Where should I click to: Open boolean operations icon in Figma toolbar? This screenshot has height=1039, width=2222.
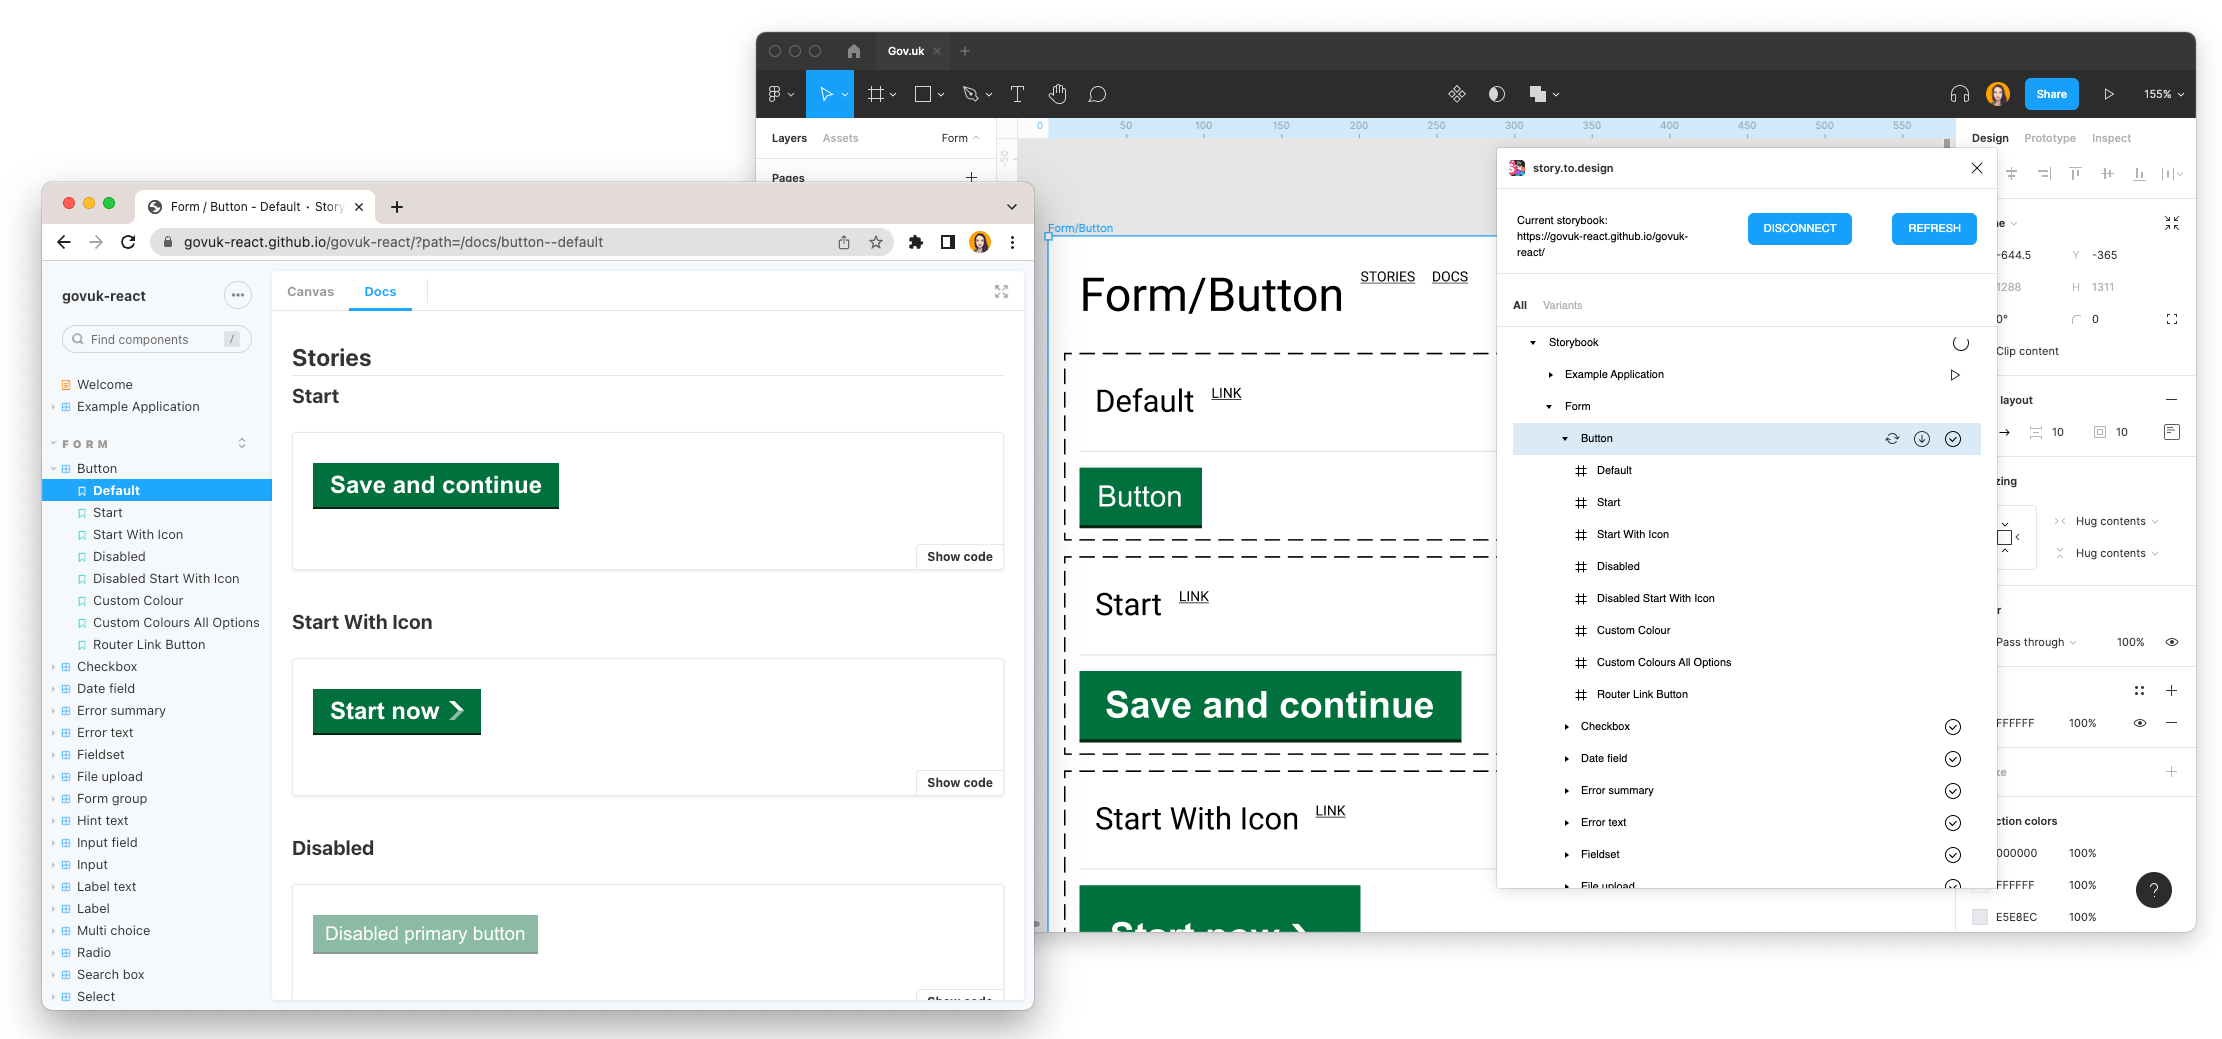click(x=1538, y=94)
